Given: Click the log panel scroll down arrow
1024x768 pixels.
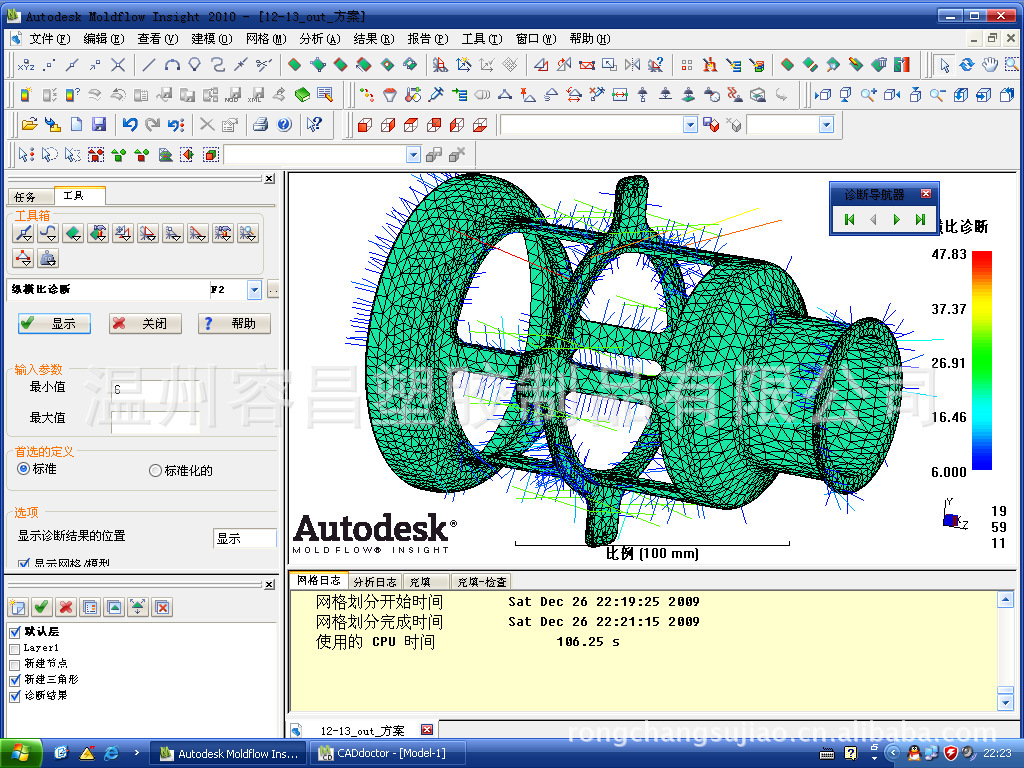Looking at the screenshot, I should (x=1005, y=703).
